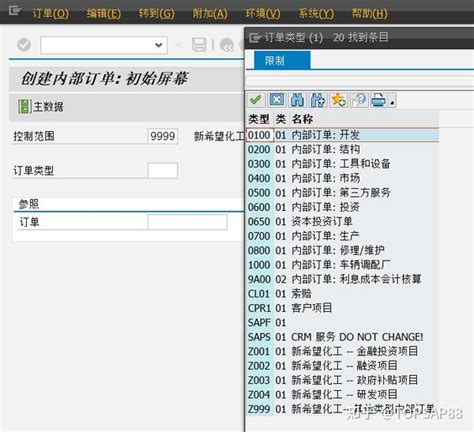This screenshot has height=432, width=474.
Task: Open the 环境(V) menu
Action: [263, 14]
